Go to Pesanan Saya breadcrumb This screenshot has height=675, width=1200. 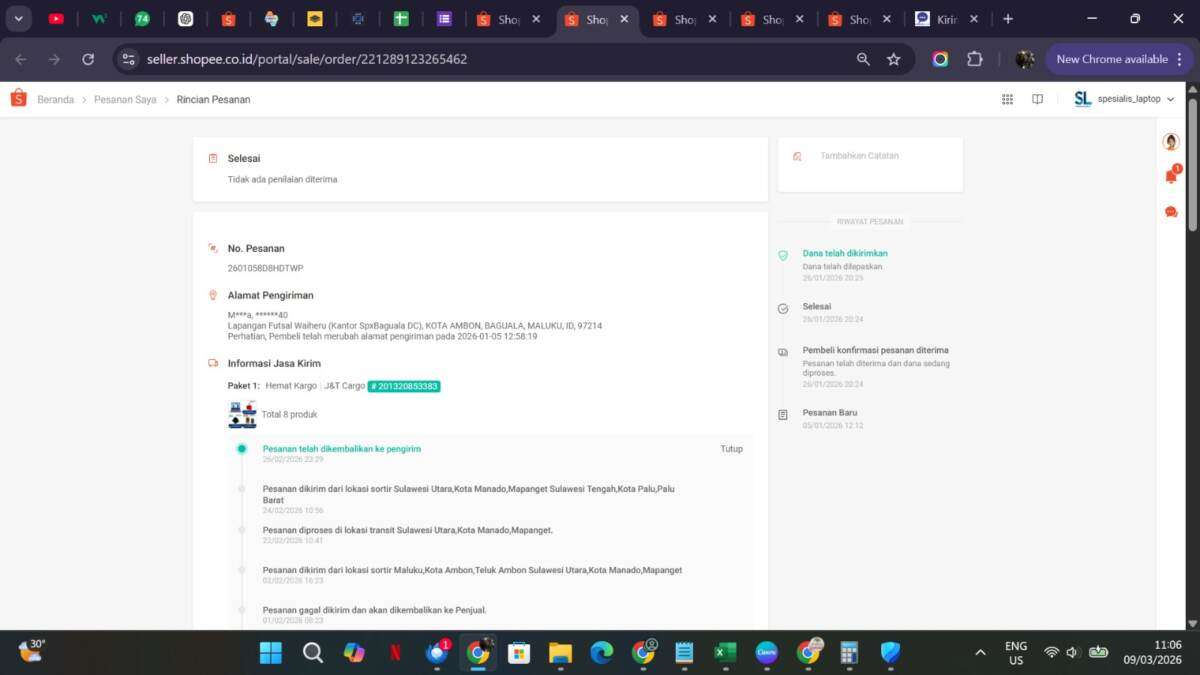point(125,100)
